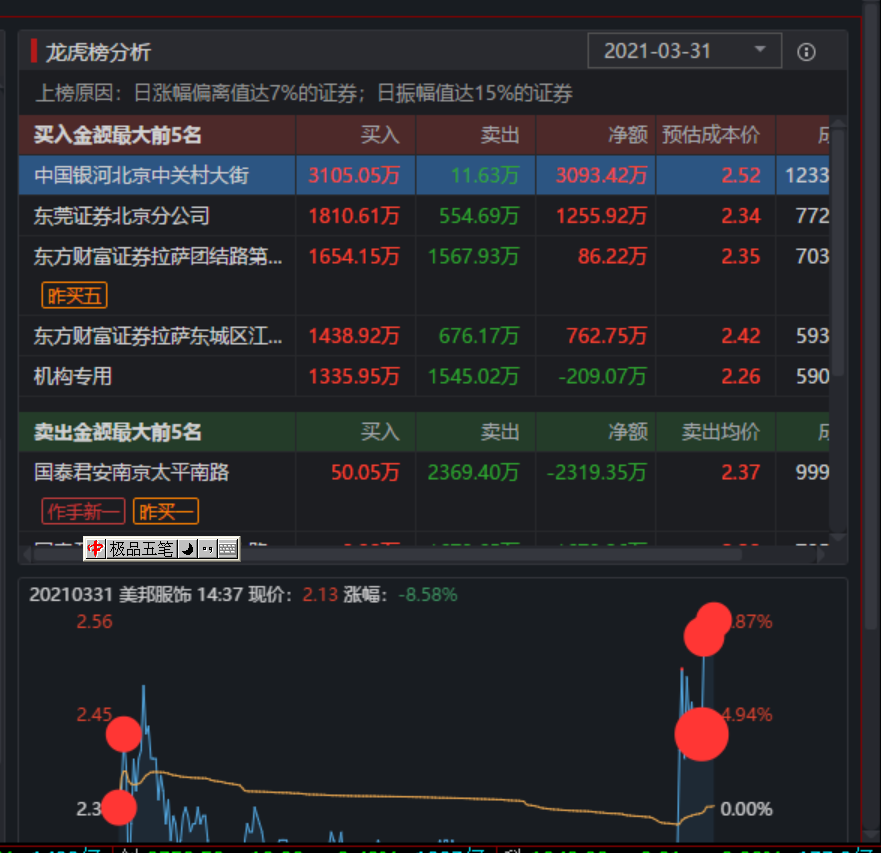Image resolution: width=881 pixels, height=853 pixels.
Task: Select the 中国银河北京中关村大街 row
Action: (x=424, y=175)
